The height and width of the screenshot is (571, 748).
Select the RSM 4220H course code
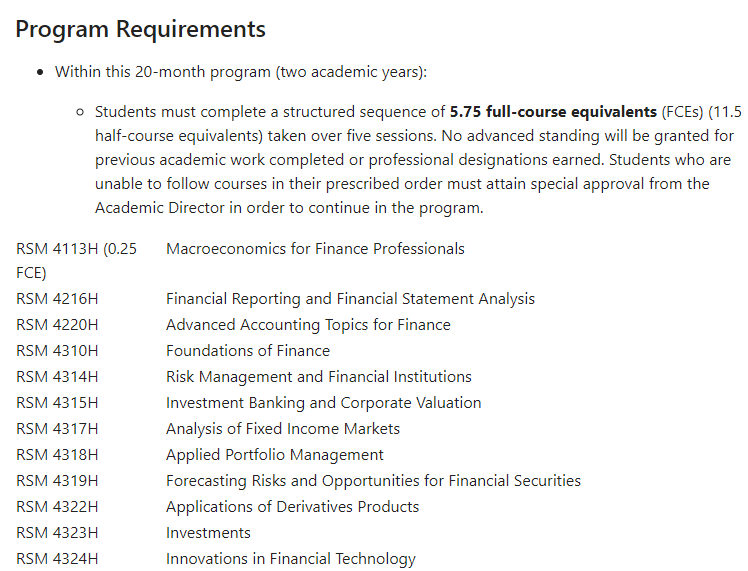[x=57, y=325]
